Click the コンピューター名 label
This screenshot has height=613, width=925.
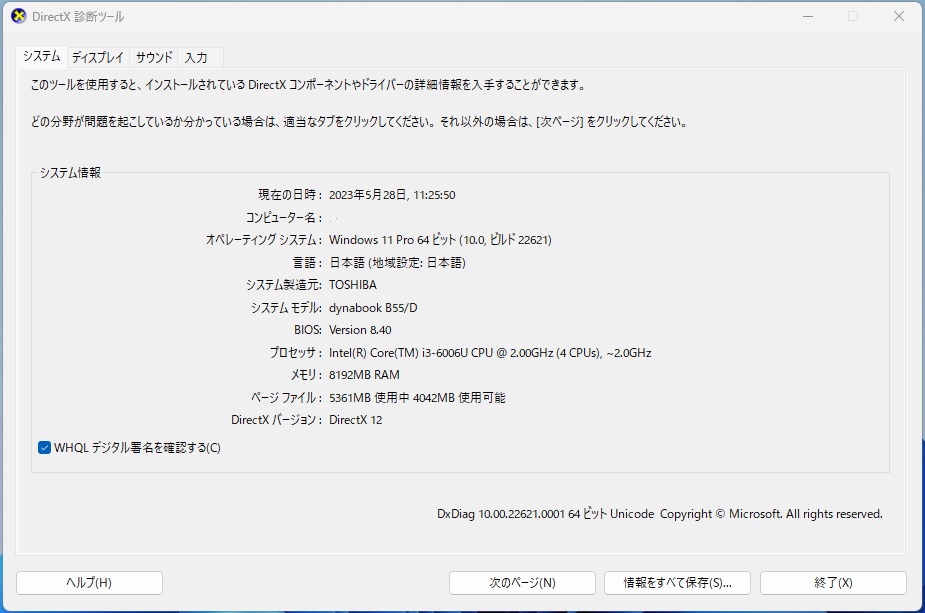[284, 218]
